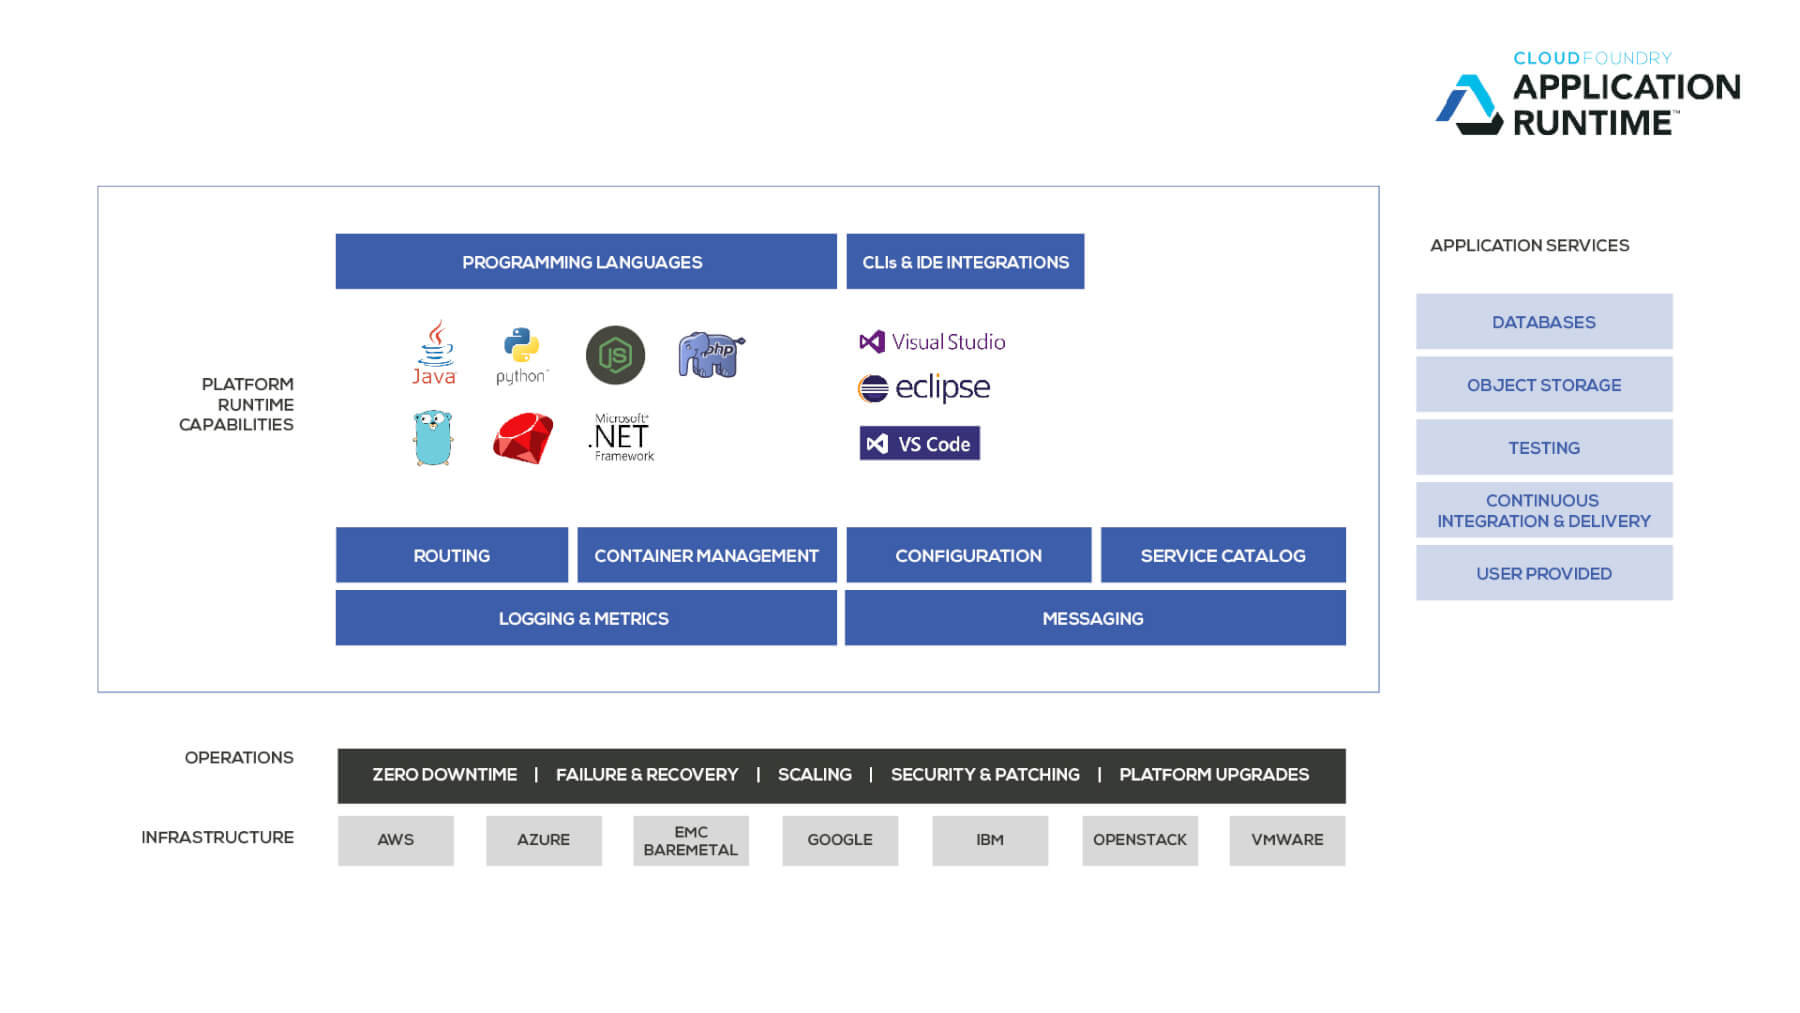Open the Eclipse IDE logo

coord(924,388)
